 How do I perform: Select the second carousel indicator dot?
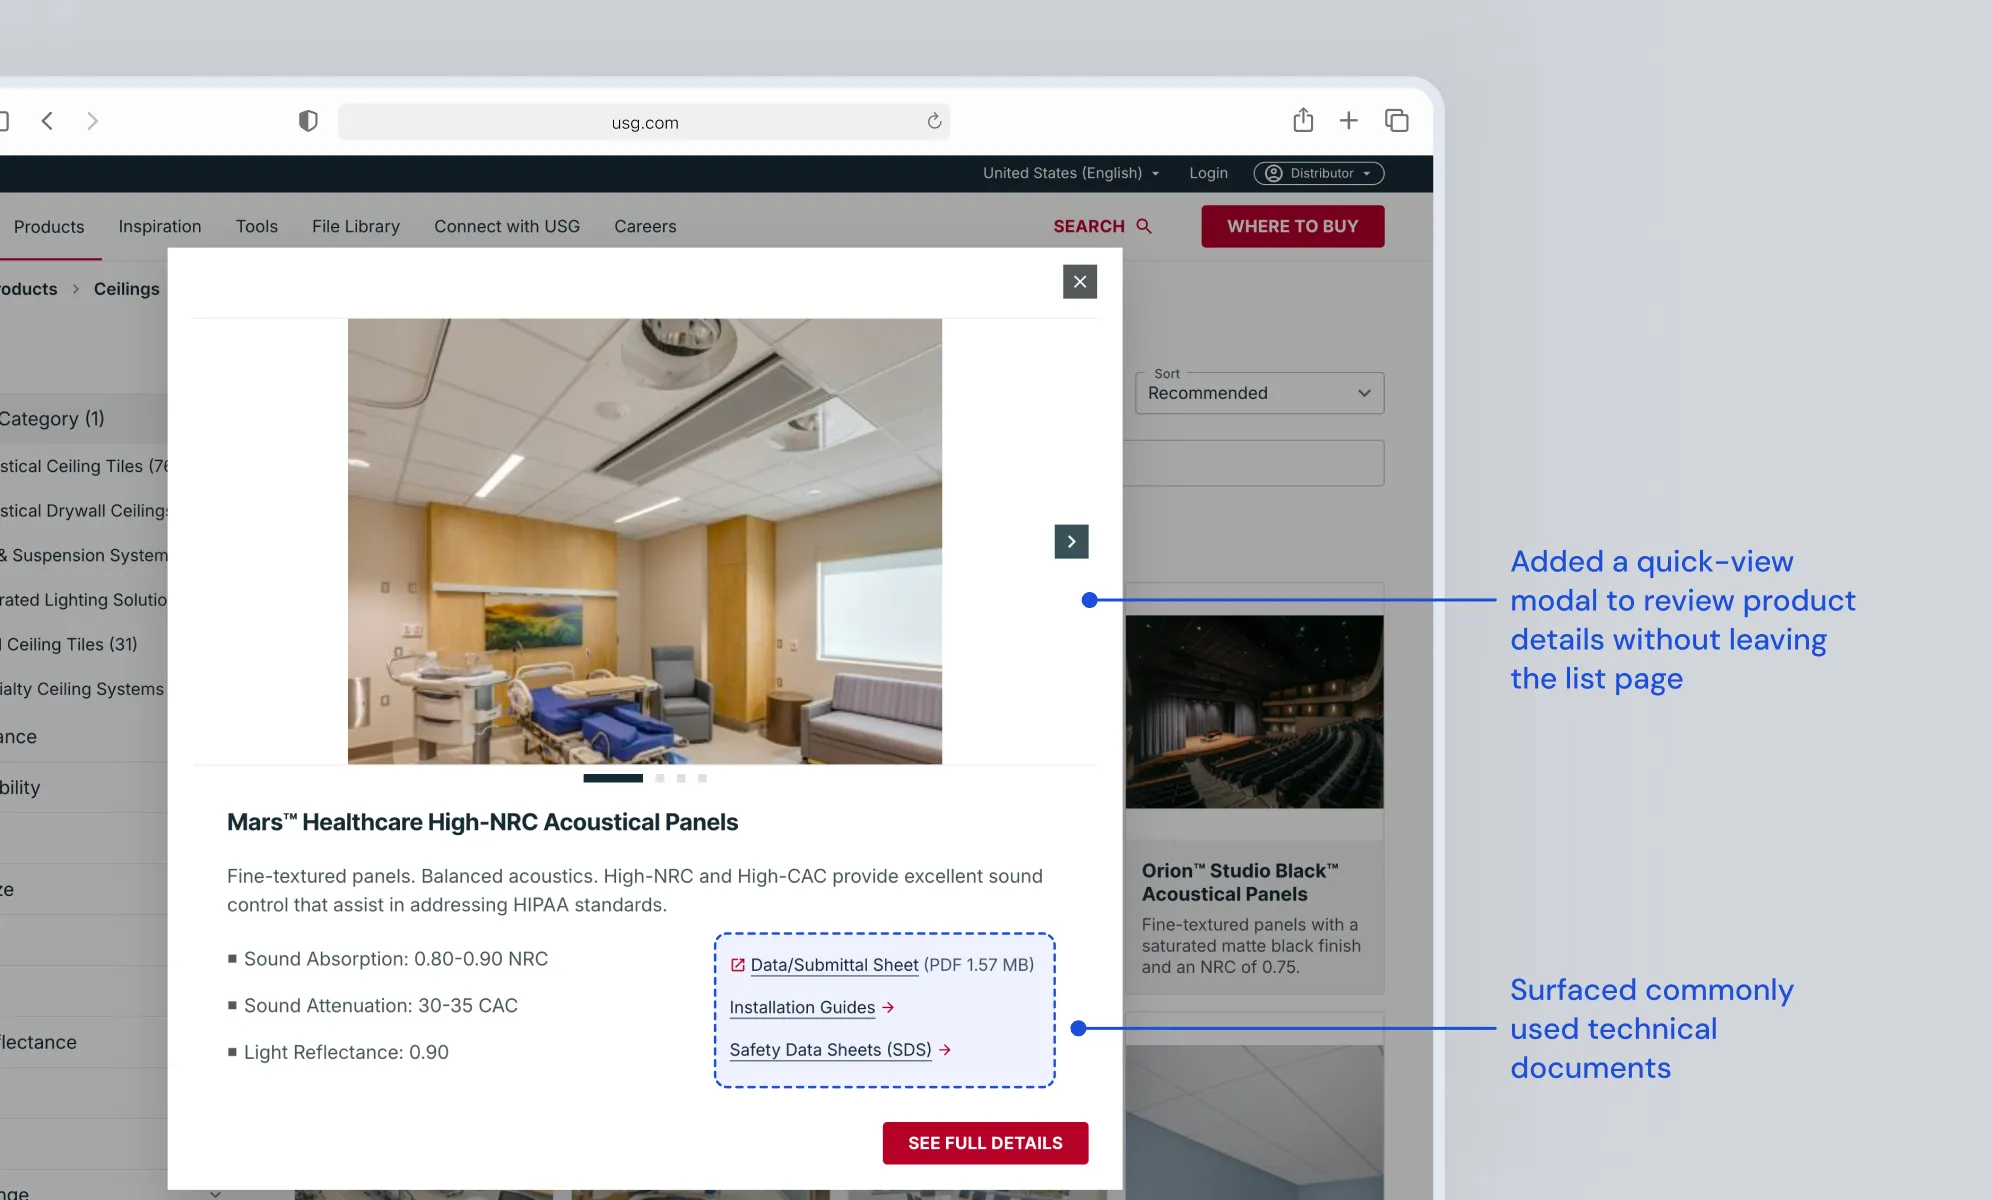pos(660,778)
